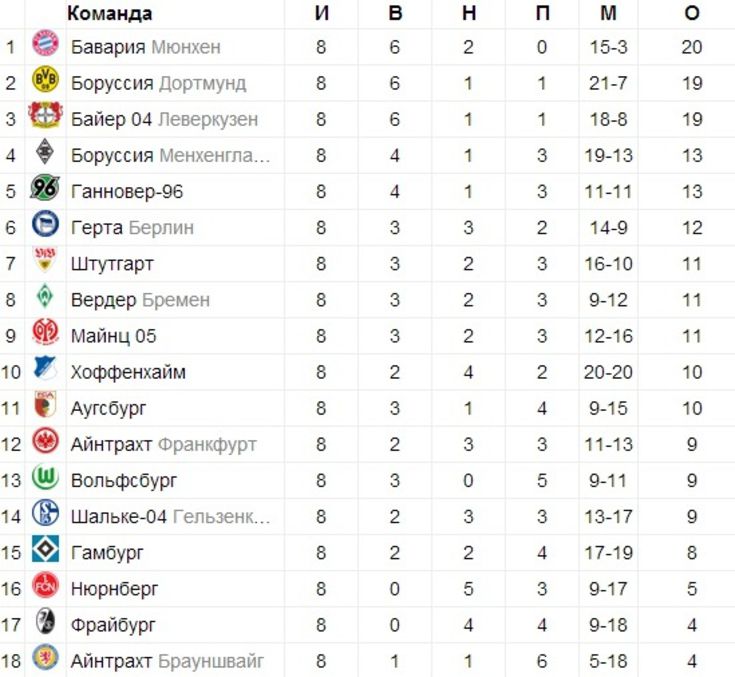Open the Нюрнберг team link
Screen dimensions: 735x677
point(114,589)
